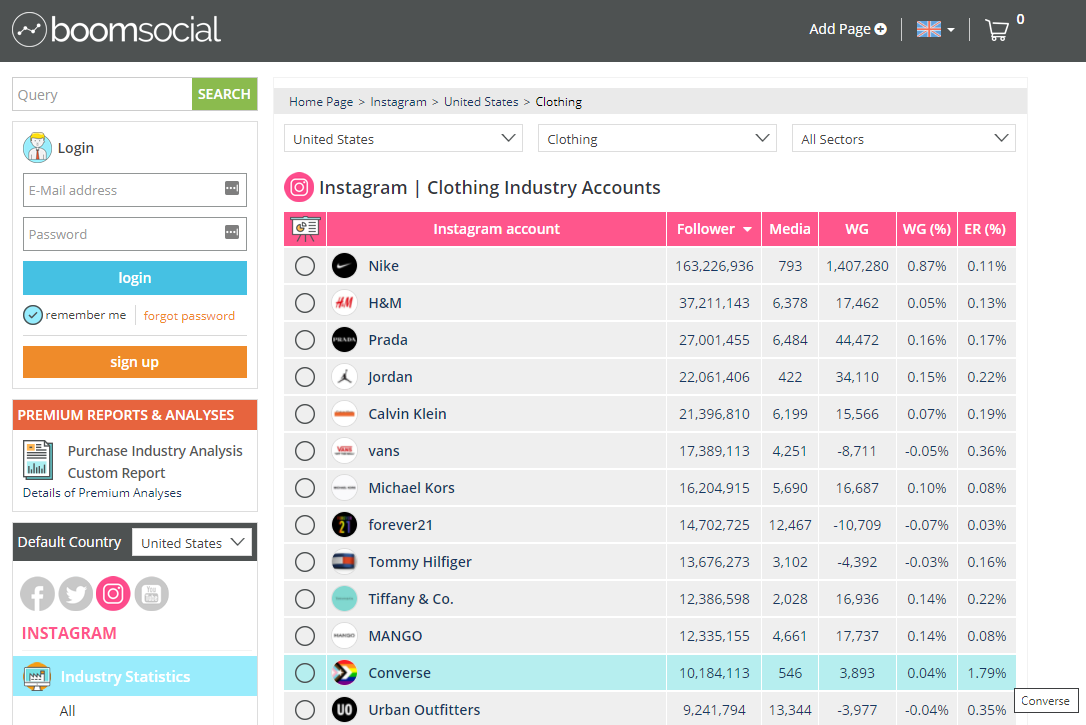This screenshot has width=1086, height=725.
Task: Click the YouTube icon in sidebar
Action: tap(152, 594)
